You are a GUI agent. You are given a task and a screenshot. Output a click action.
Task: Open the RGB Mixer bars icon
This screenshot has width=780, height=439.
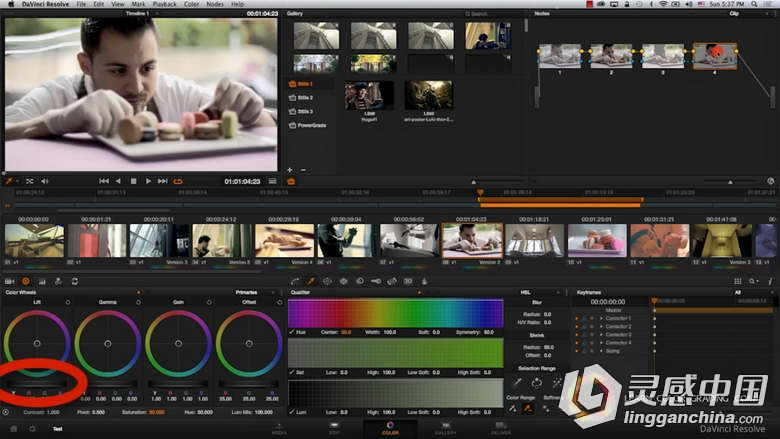point(42,281)
